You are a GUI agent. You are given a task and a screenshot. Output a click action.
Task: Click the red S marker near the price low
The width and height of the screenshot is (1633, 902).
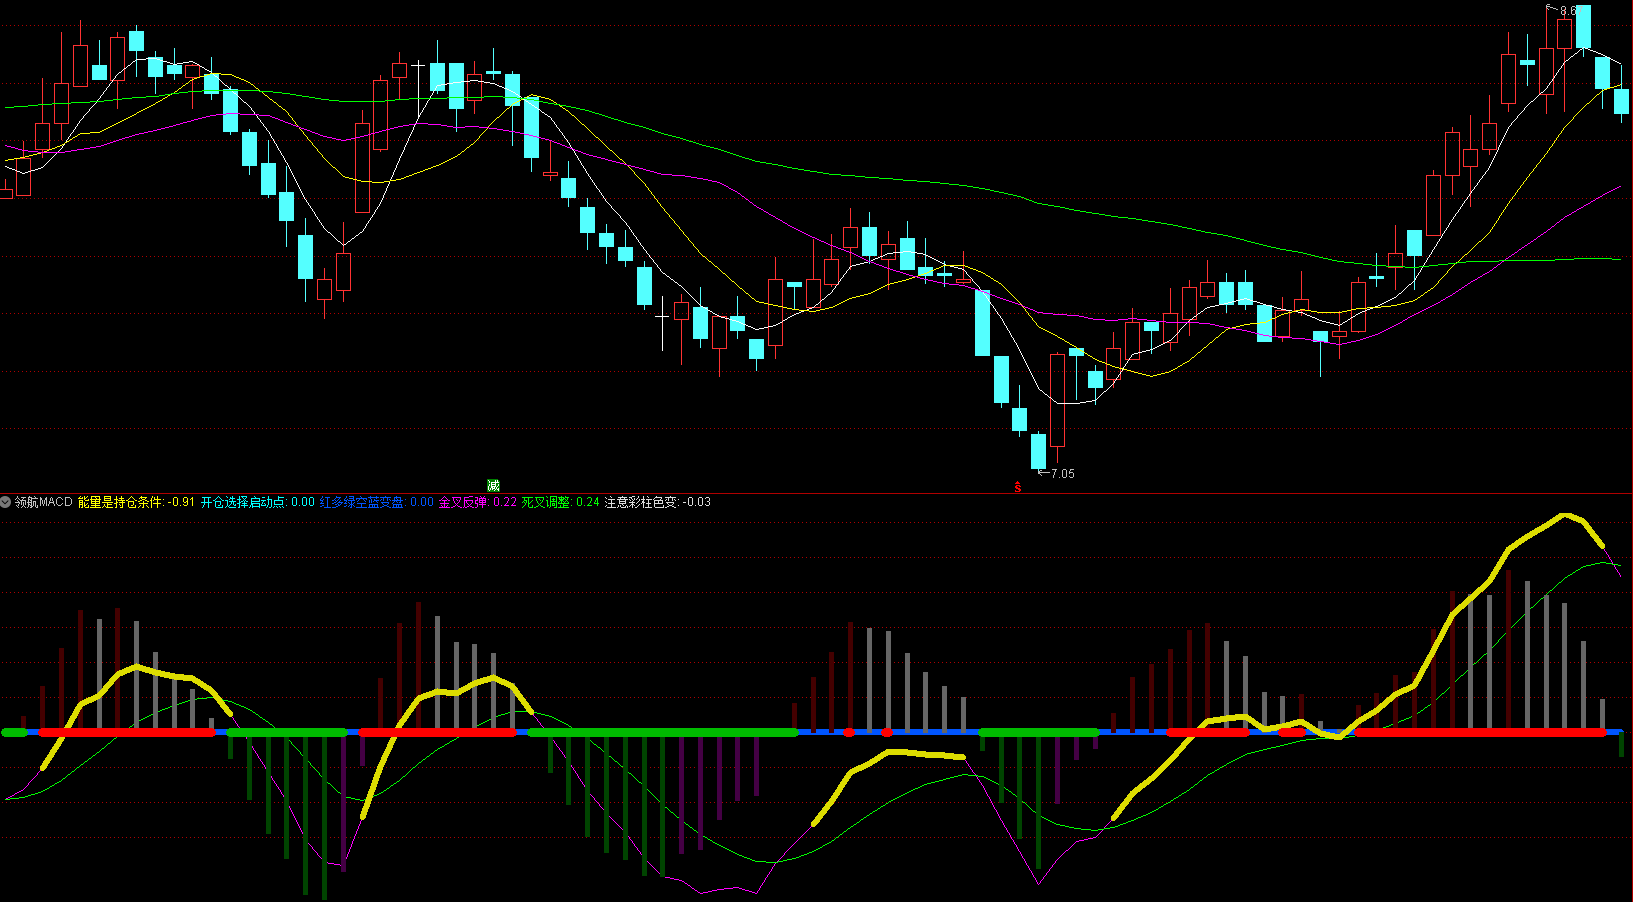[x=1018, y=488]
